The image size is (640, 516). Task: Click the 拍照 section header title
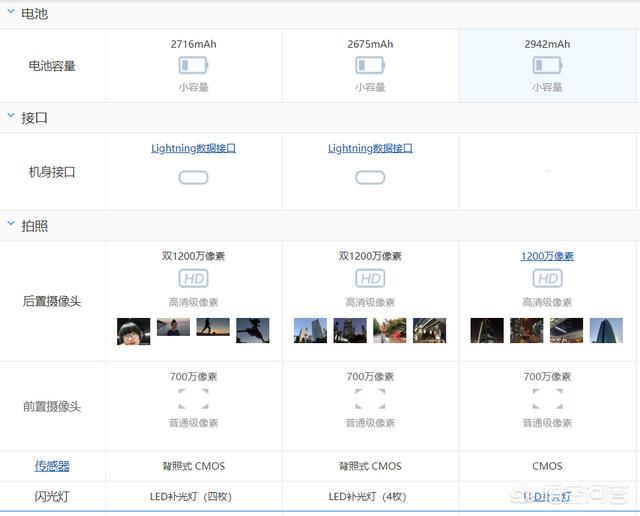34,226
